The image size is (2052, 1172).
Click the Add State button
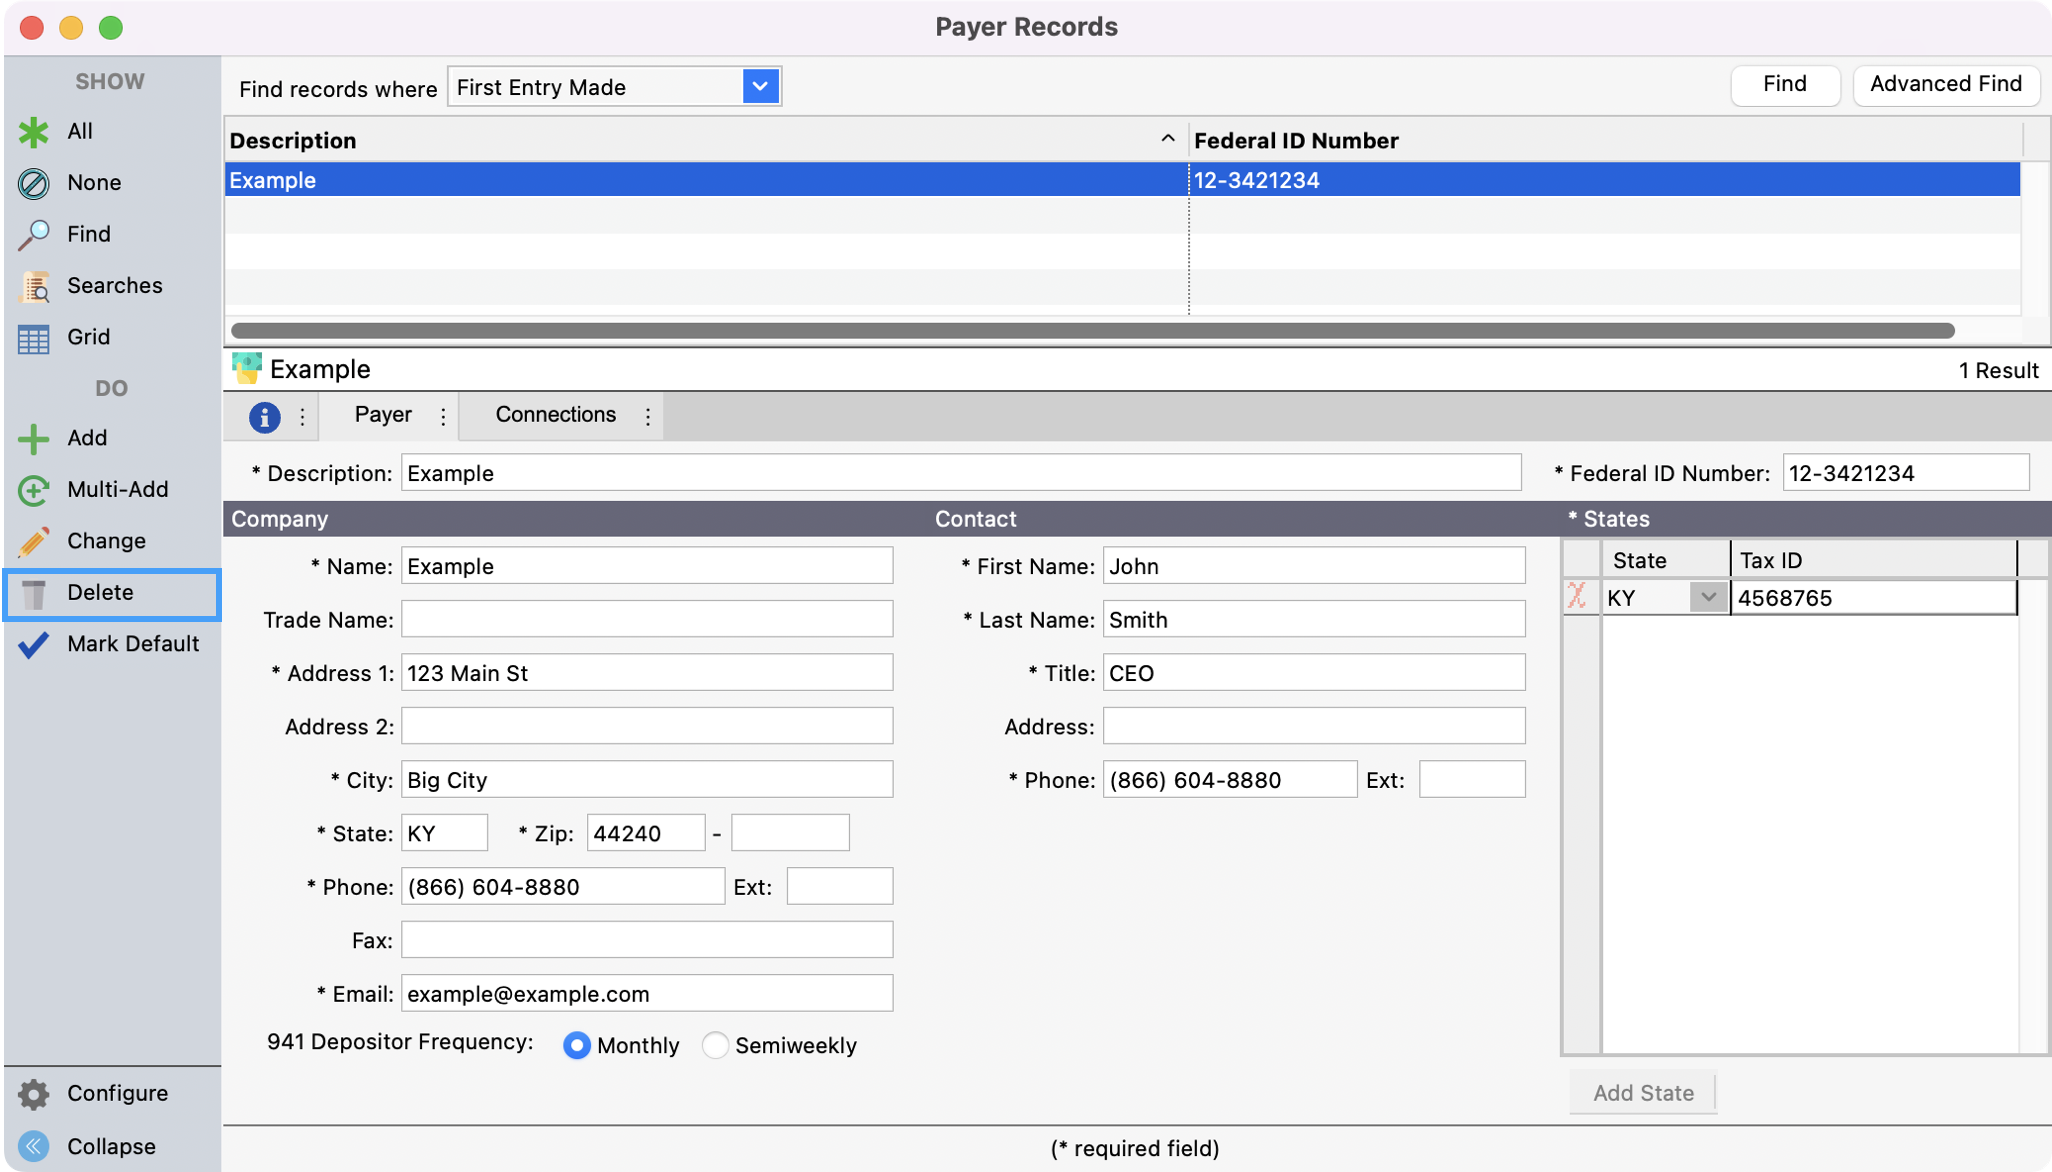coord(1642,1093)
